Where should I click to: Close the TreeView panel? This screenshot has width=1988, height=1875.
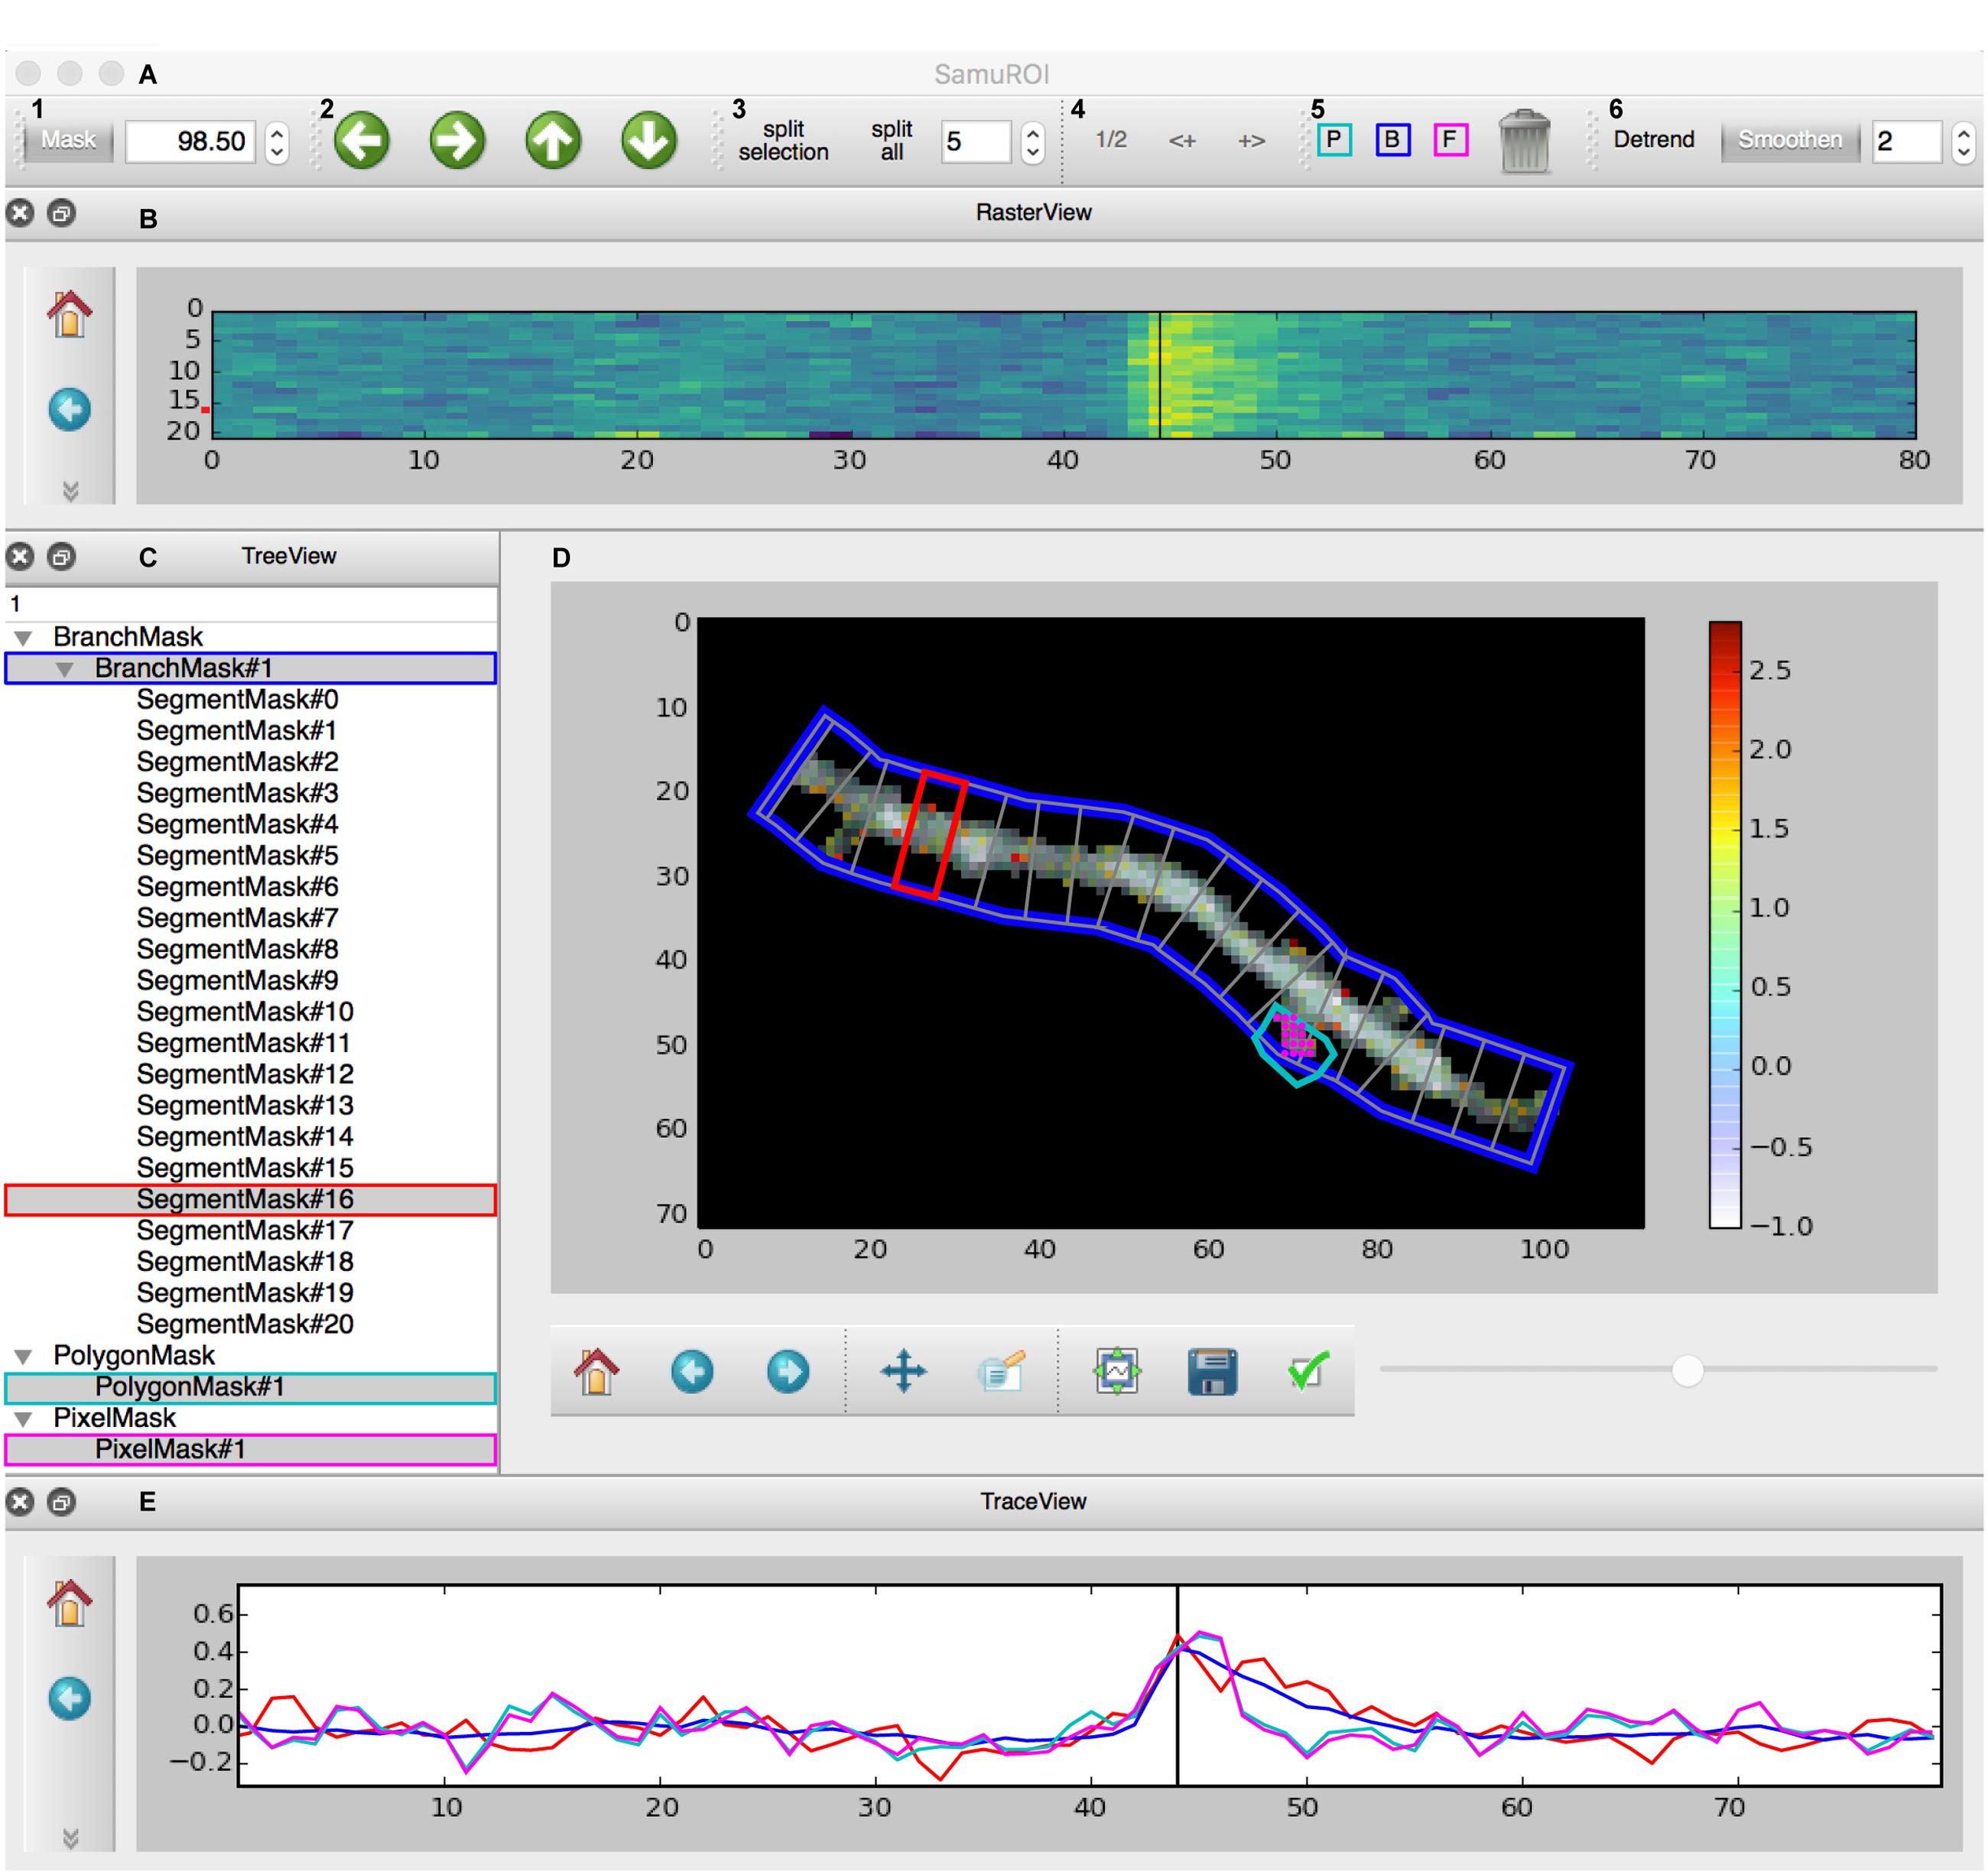coord(20,556)
